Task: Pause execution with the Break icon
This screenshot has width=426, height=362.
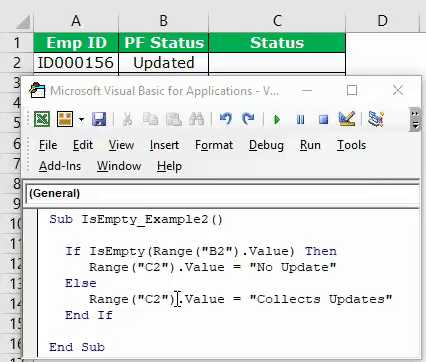Action: point(300,119)
